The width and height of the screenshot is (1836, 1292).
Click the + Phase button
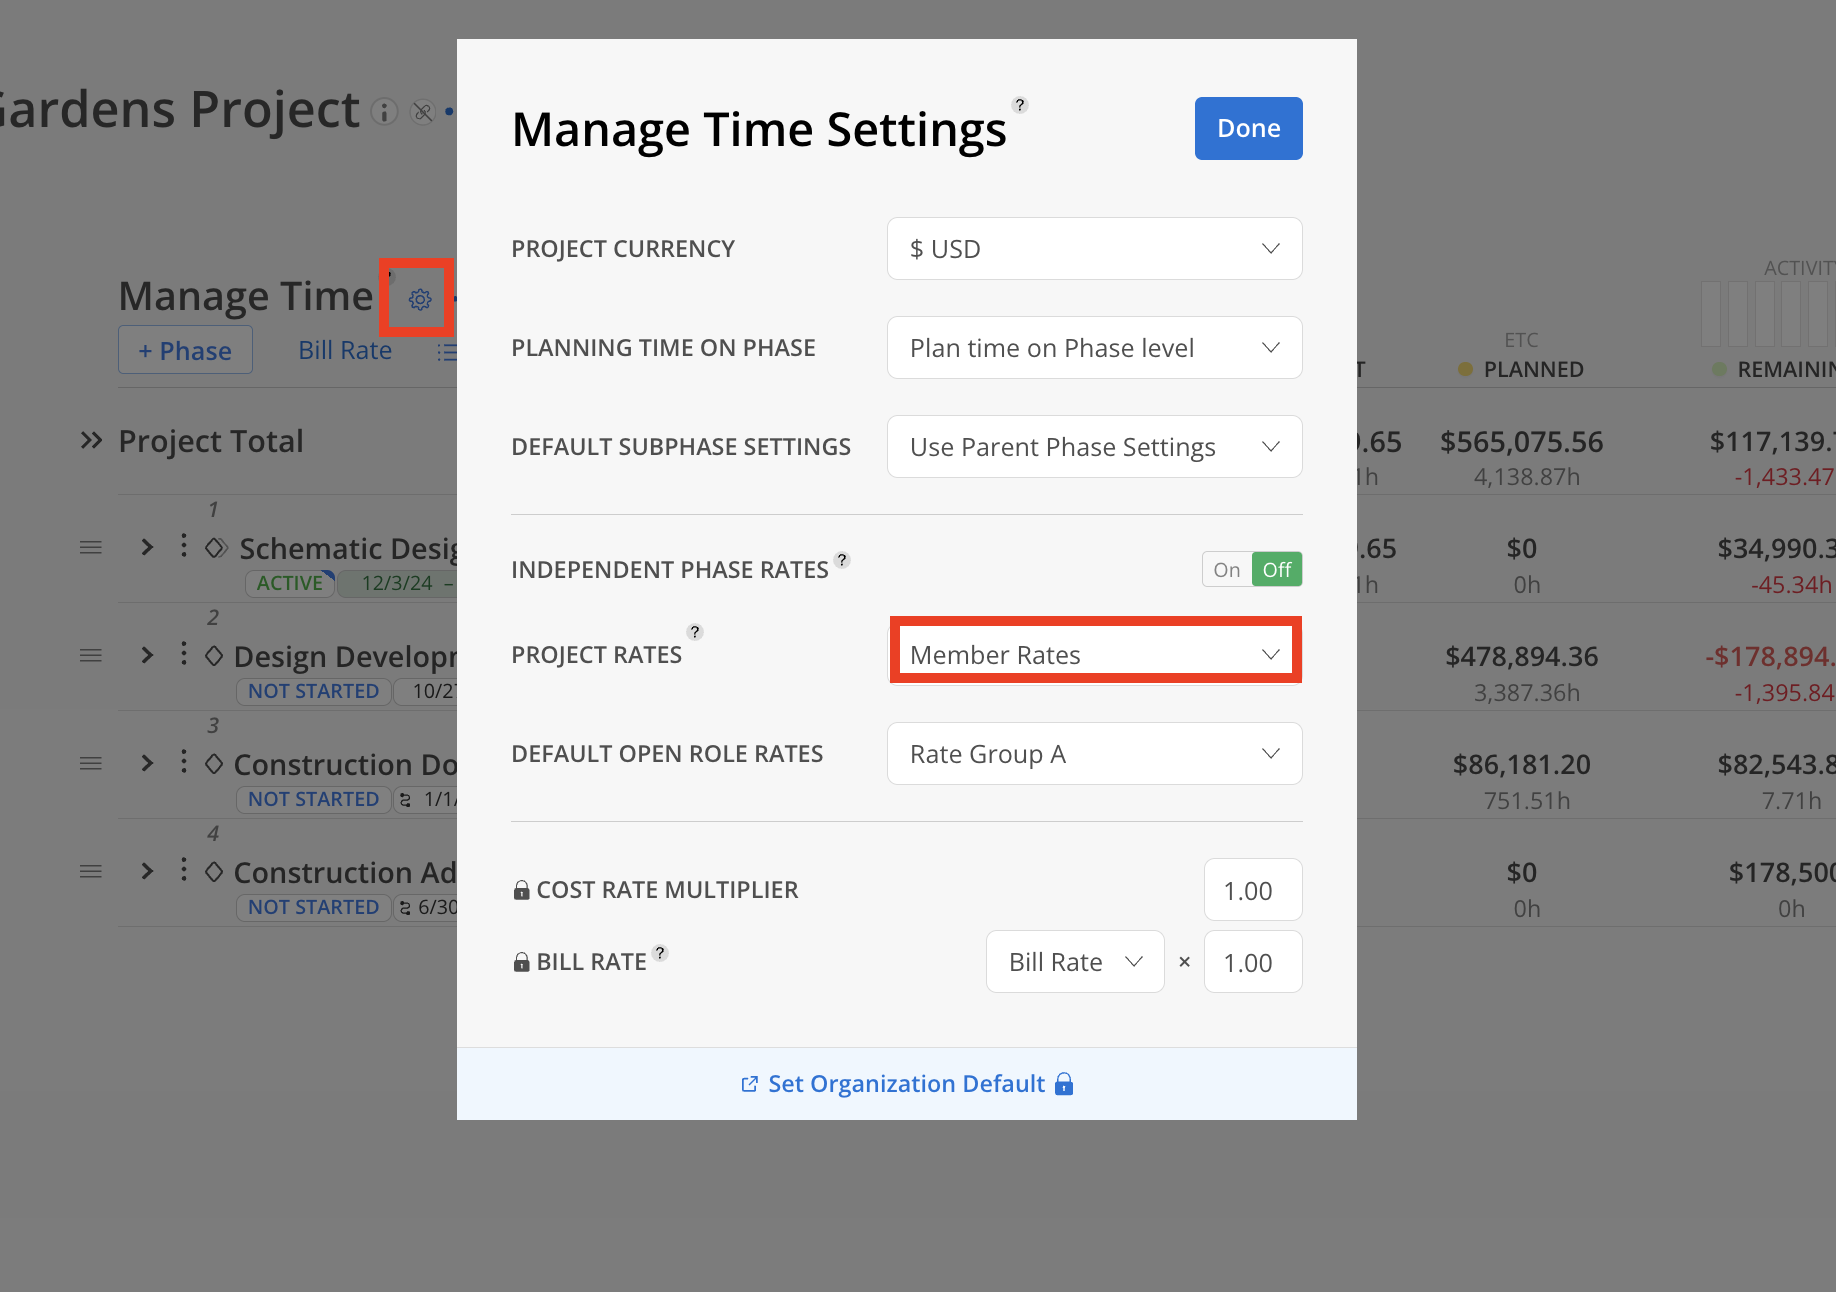pos(185,351)
